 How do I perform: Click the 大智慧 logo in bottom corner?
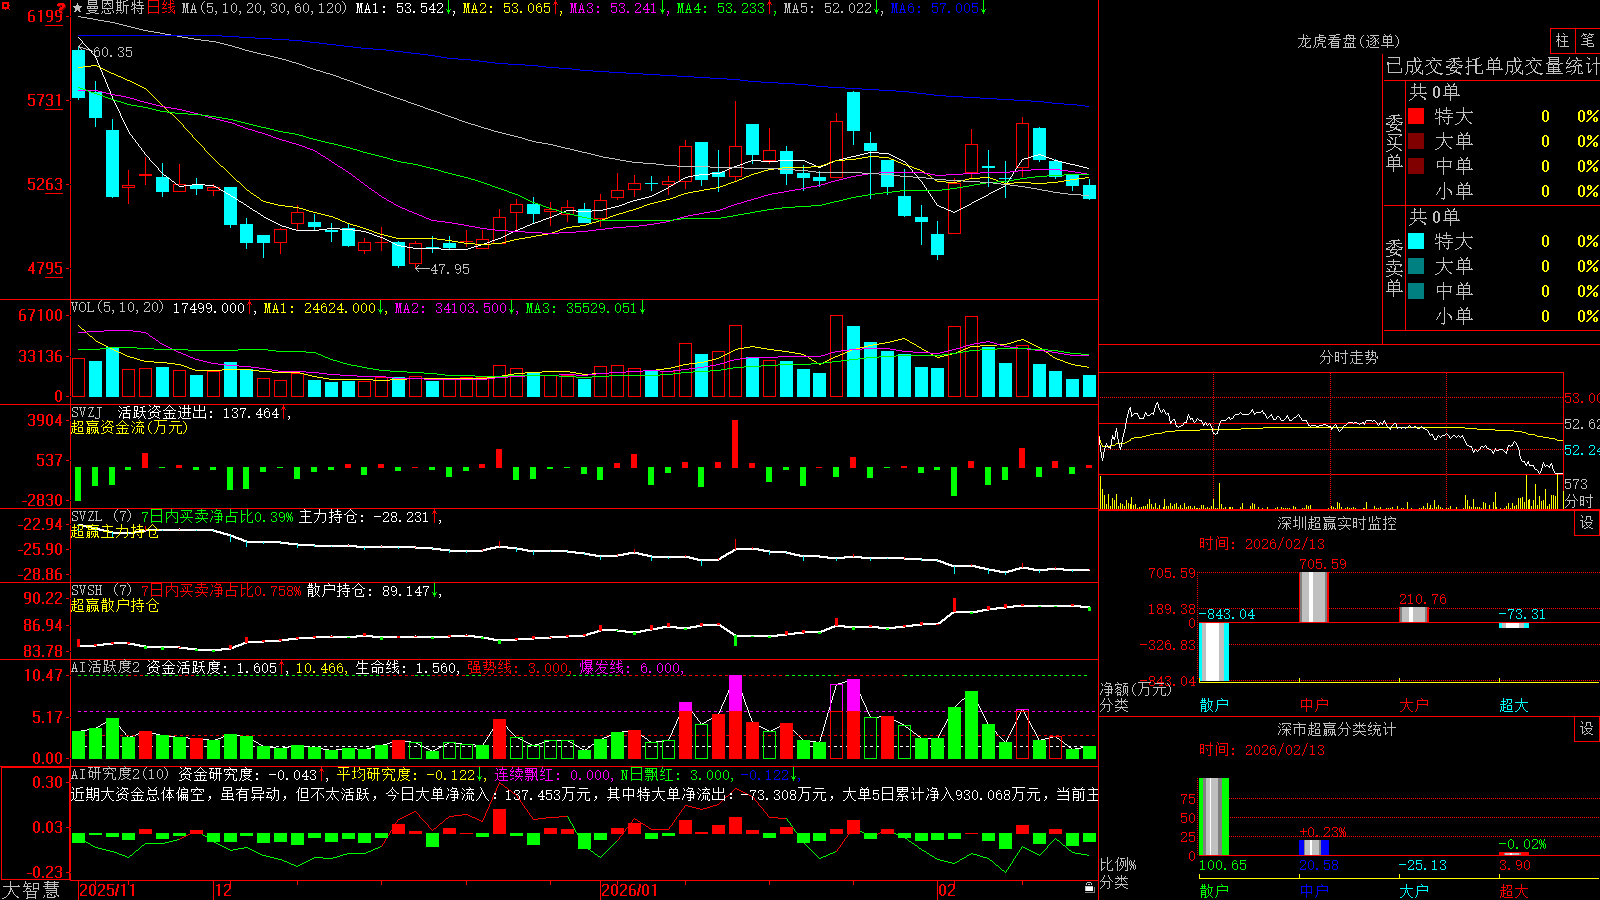tap(31, 889)
